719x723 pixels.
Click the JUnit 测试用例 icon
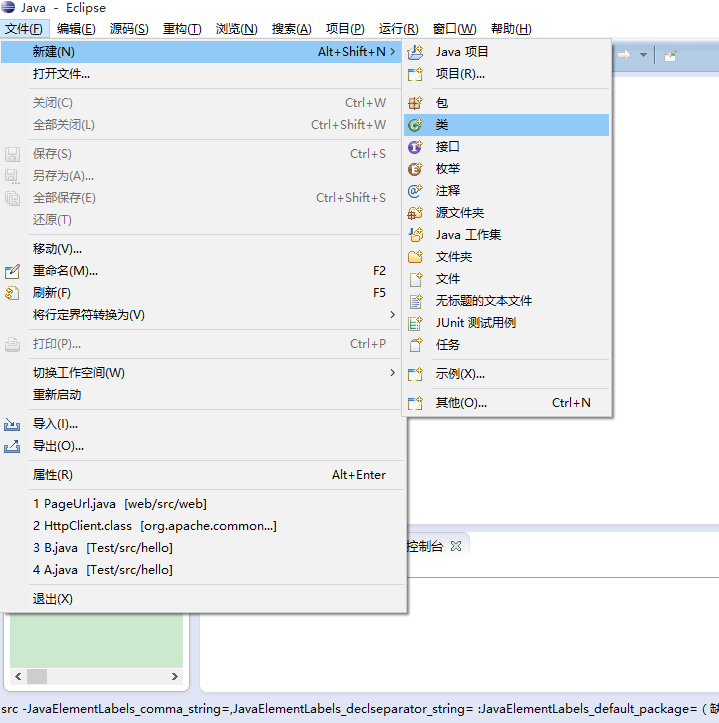pos(415,323)
